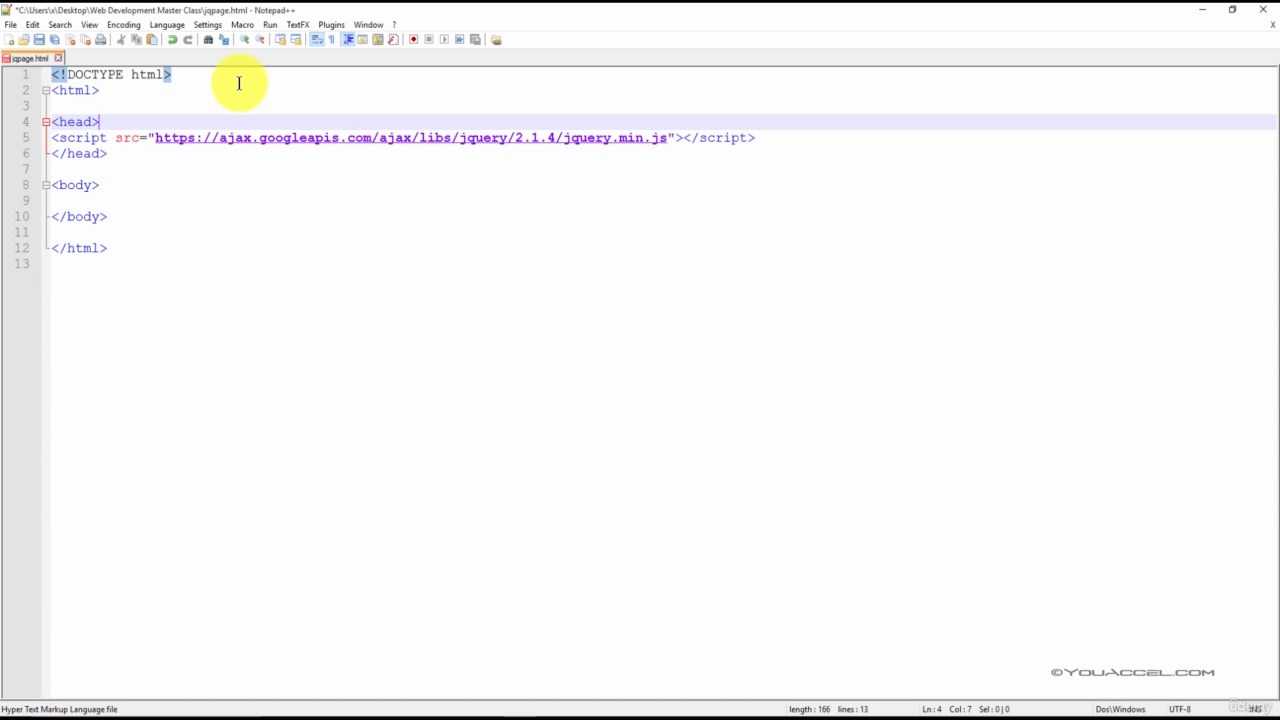Collapse the head tag fold on line 4
The image size is (1280, 720).
coord(46,122)
